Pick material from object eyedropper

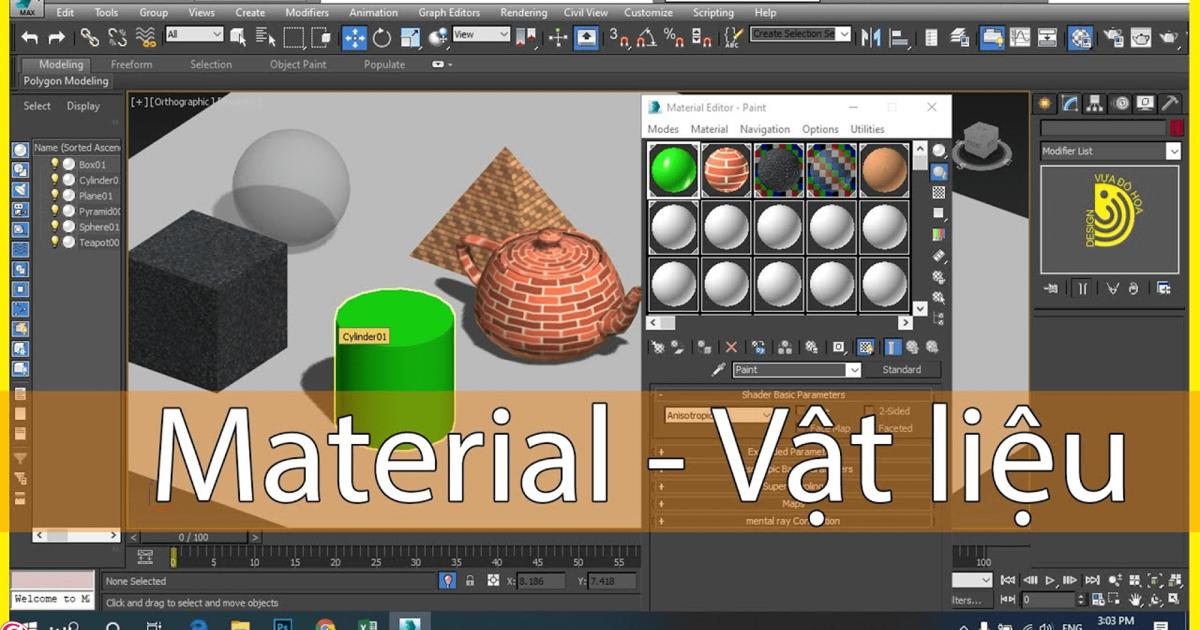tap(718, 370)
